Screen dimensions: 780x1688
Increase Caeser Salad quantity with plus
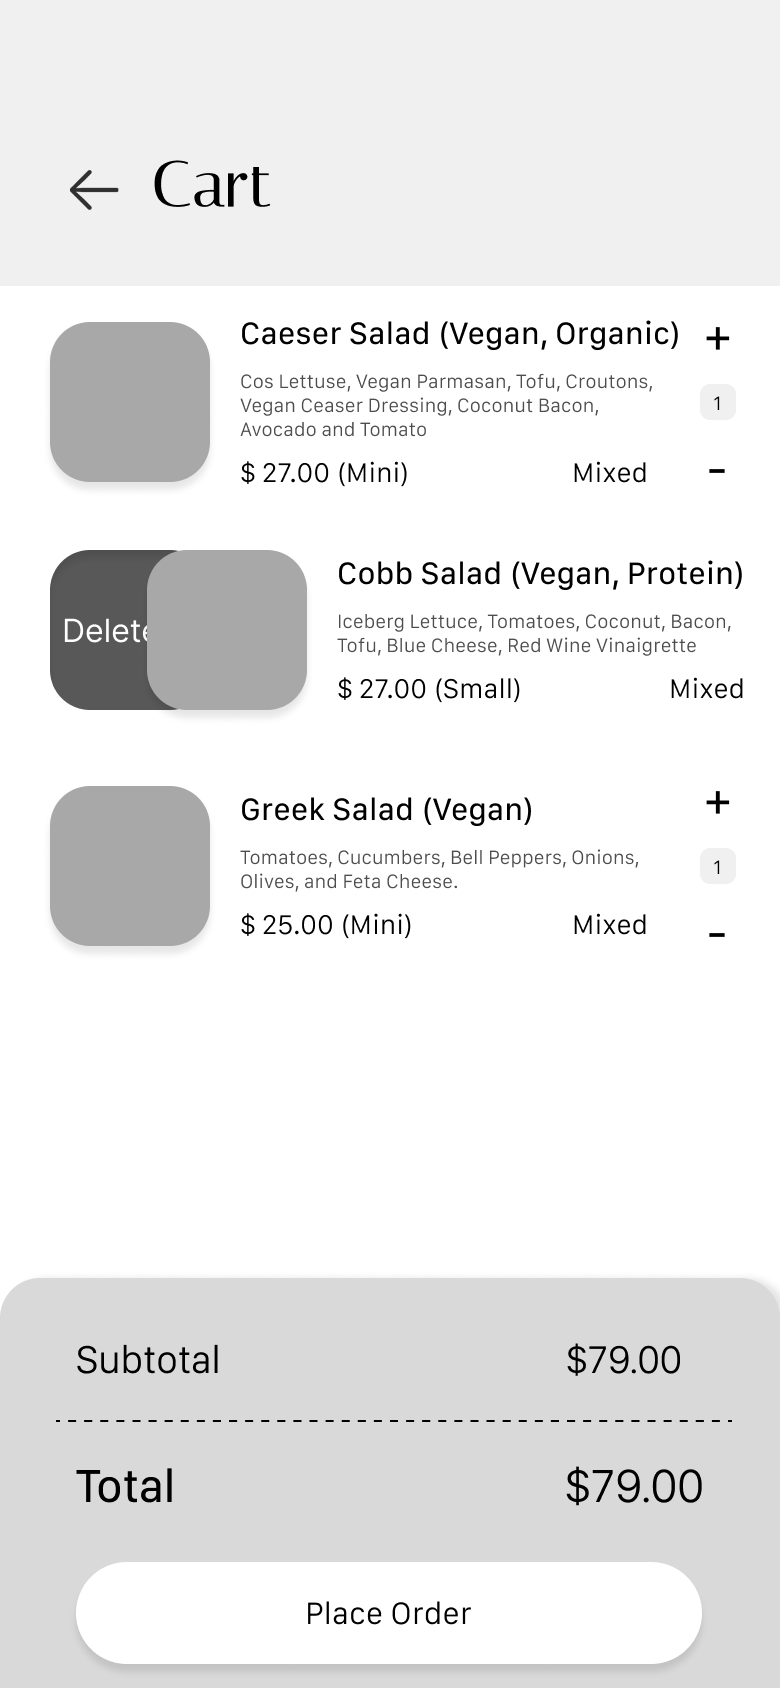(717, 338)
